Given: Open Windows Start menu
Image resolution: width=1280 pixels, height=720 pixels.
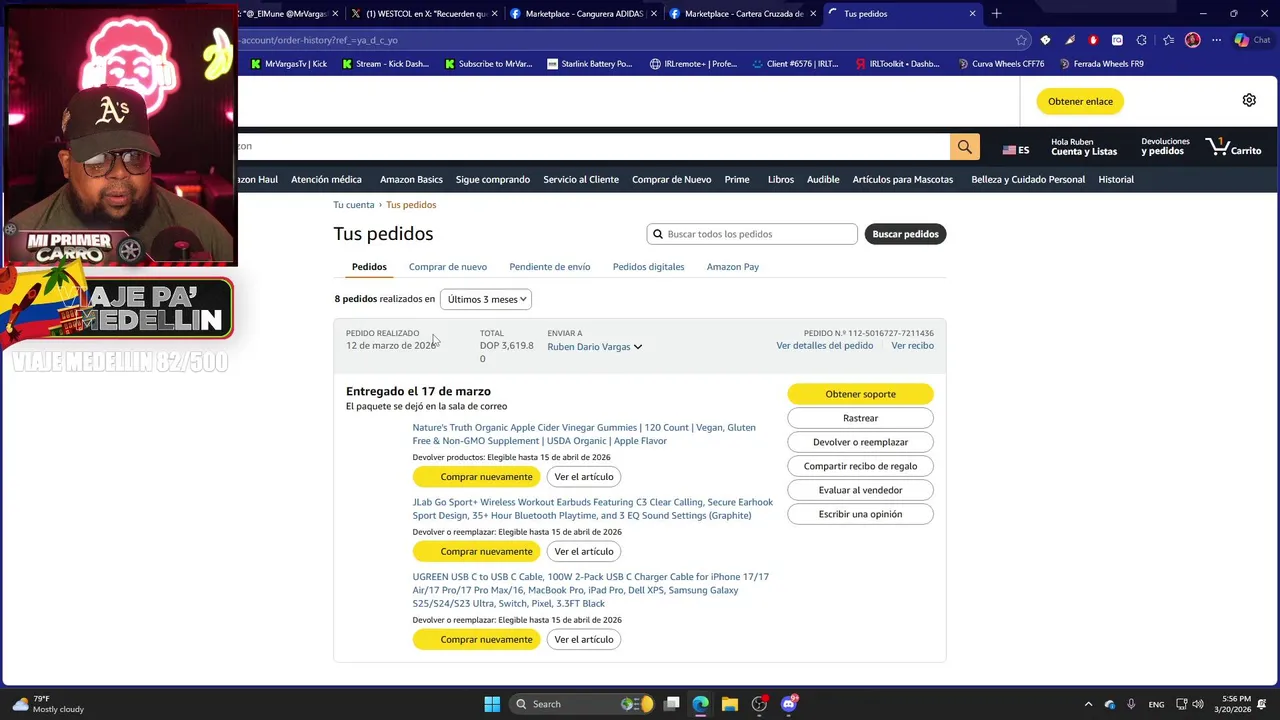Looking at the screenshot, I should 492,704.
